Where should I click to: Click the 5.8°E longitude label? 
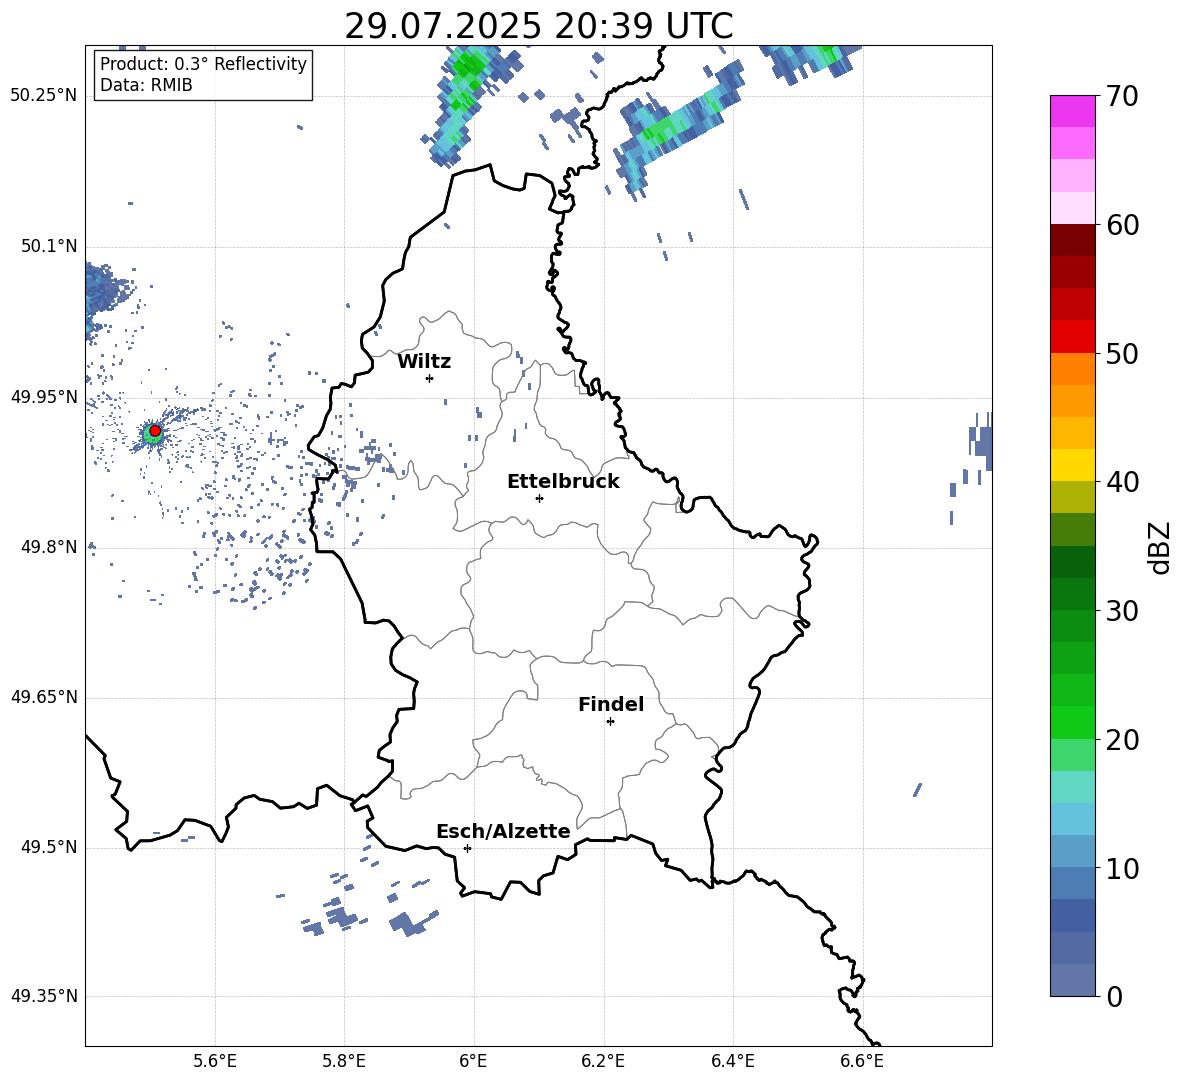click(344, 1061)
